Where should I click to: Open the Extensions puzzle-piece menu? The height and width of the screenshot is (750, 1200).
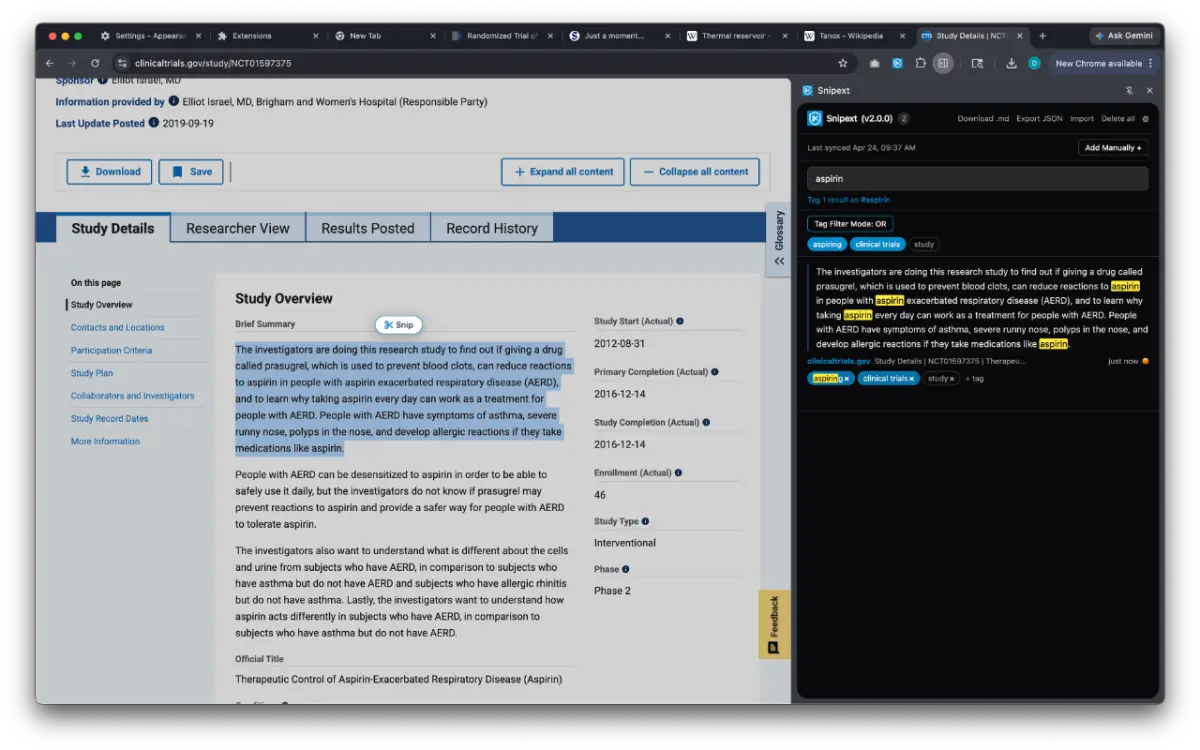pos(920,63)
